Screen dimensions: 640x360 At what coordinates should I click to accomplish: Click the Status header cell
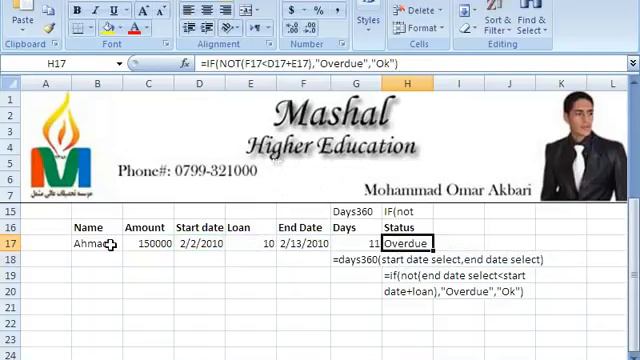click(x=407, y=227)
